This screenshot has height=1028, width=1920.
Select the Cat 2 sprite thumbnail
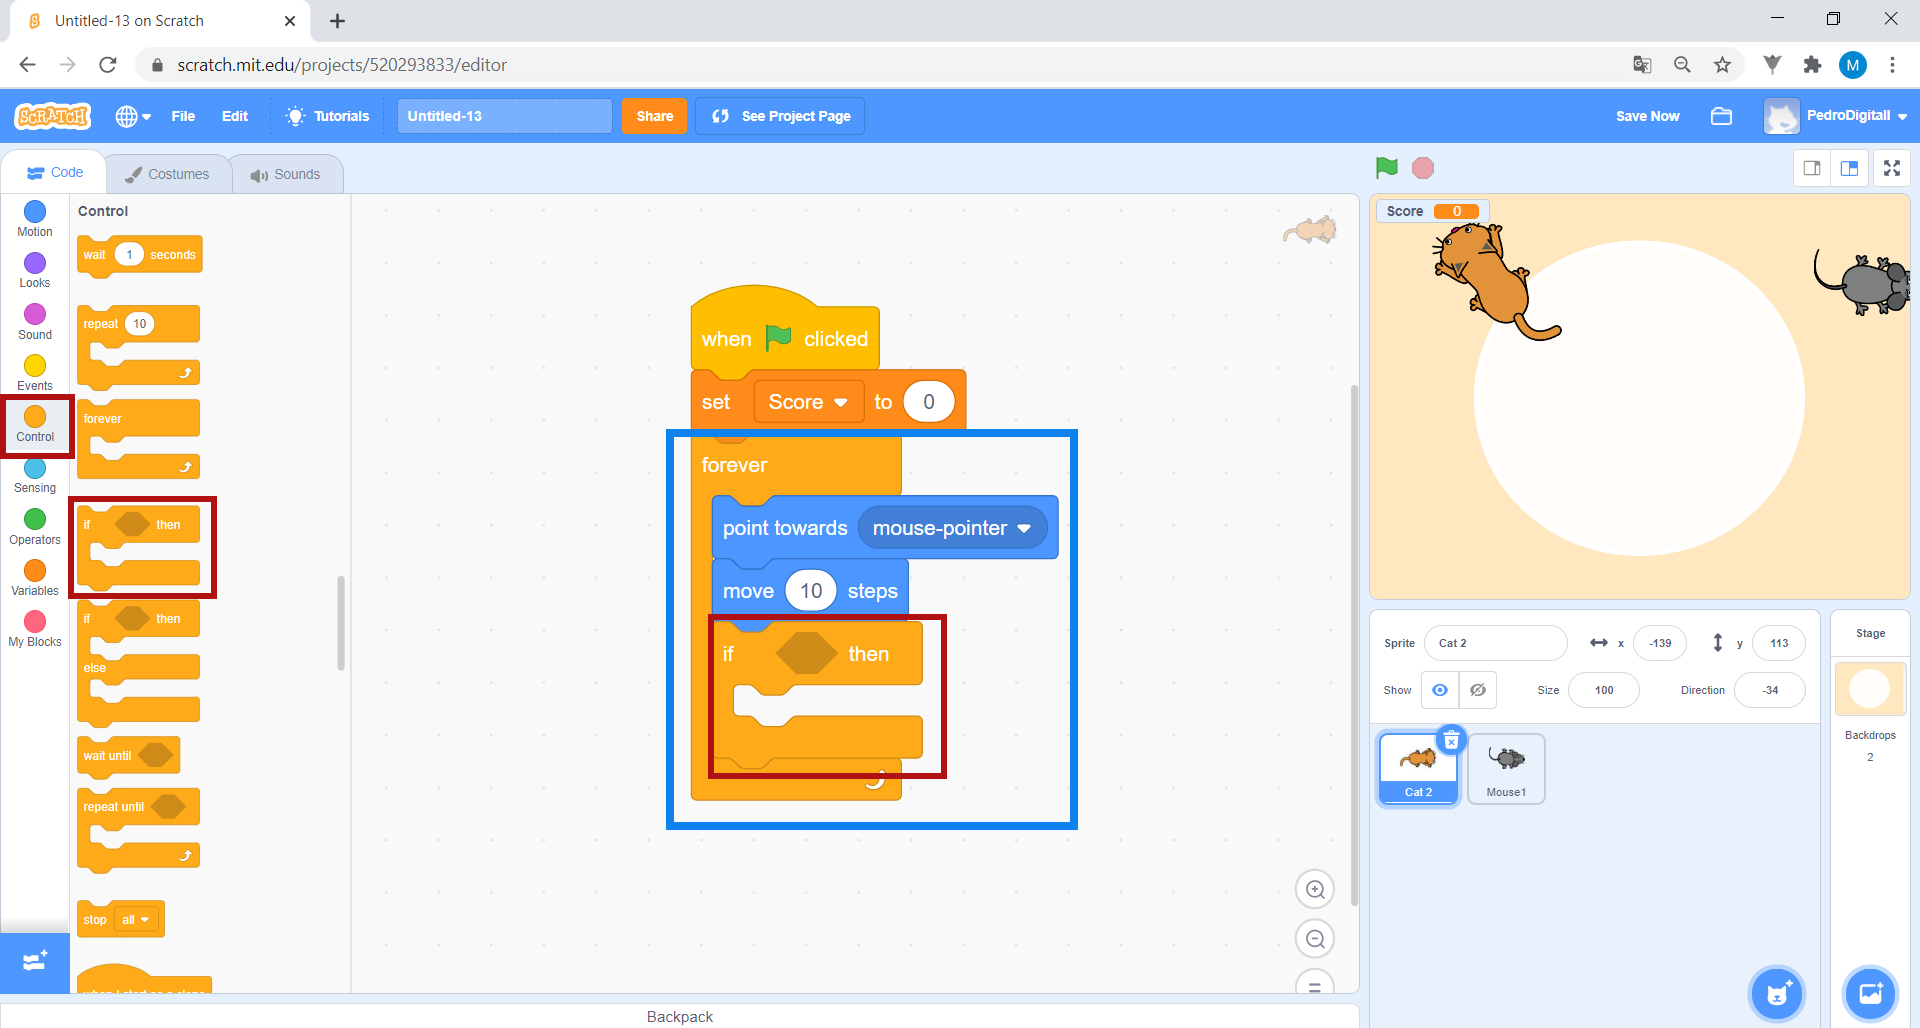click(x=1418, y=769)
